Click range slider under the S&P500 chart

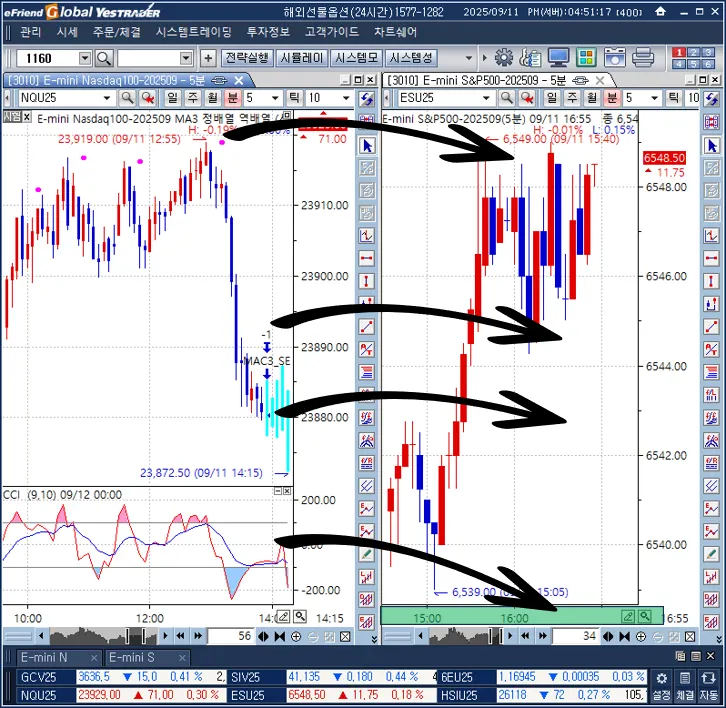point(465,636)
